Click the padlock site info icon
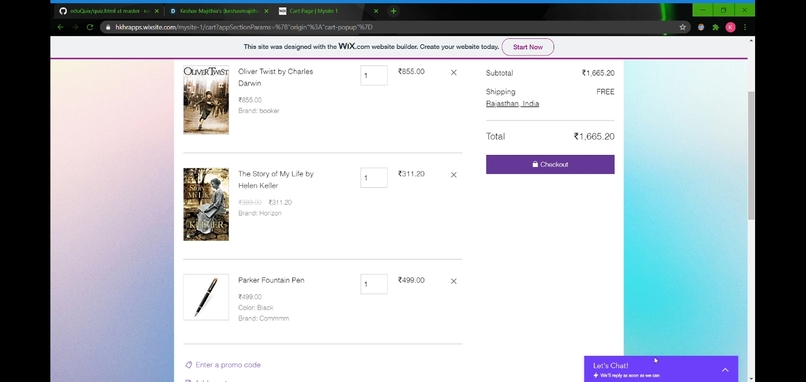Image resolution: width=806 pixels, height=382 pixels. tap(107, 27)
